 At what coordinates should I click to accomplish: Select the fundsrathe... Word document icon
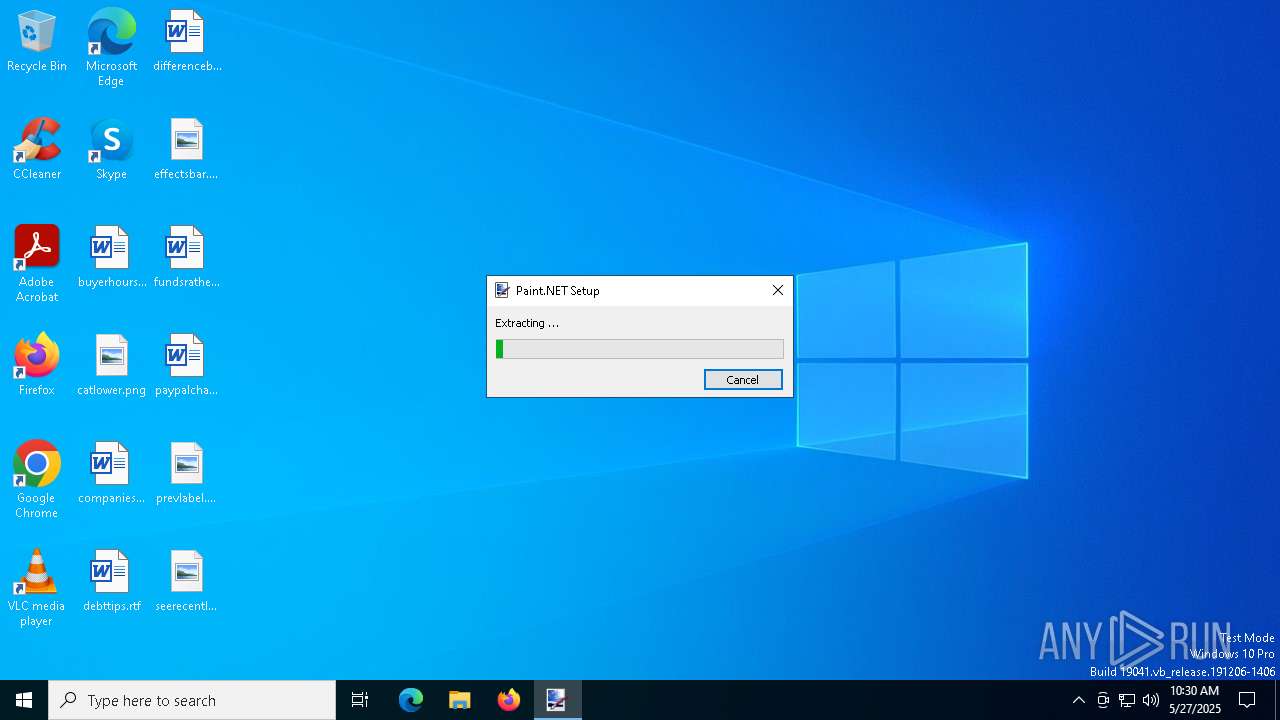coord(186,258)
